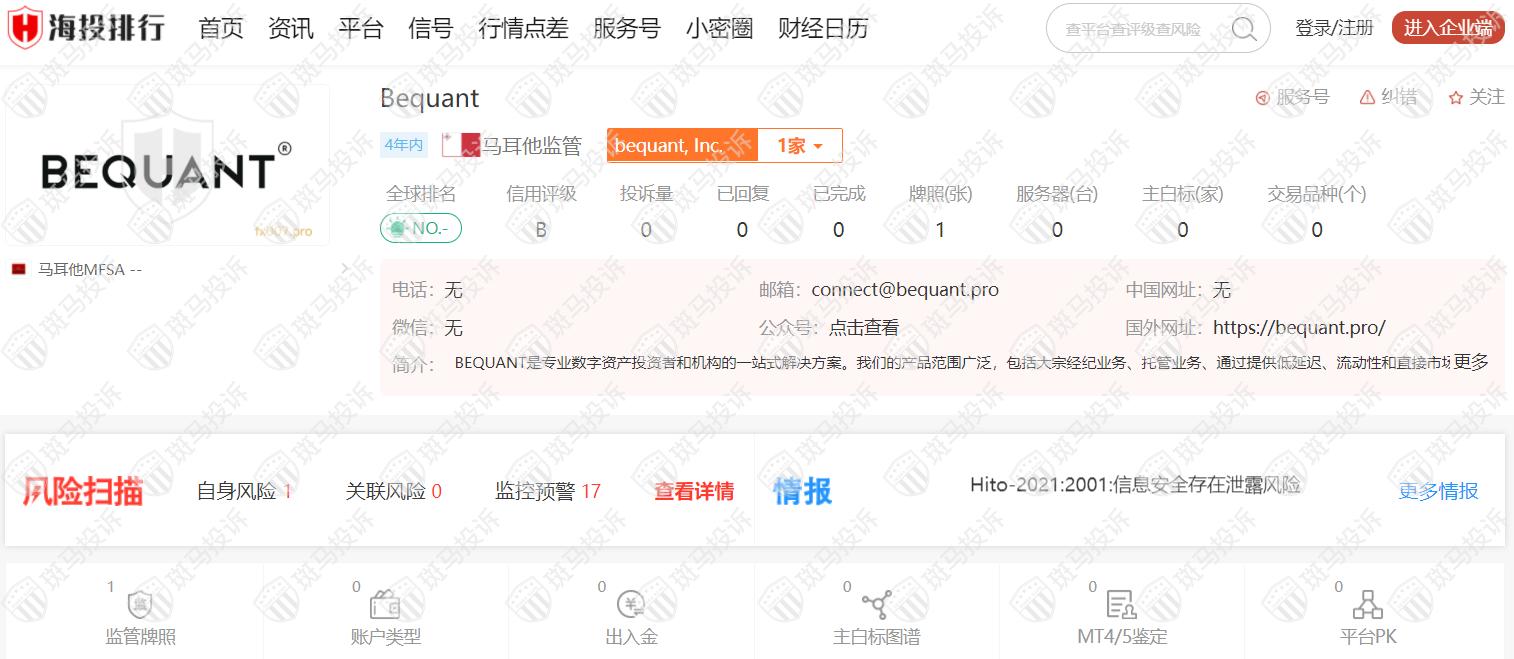
Task: Click 查看详情 in risk scan
Action: point(694,491)
